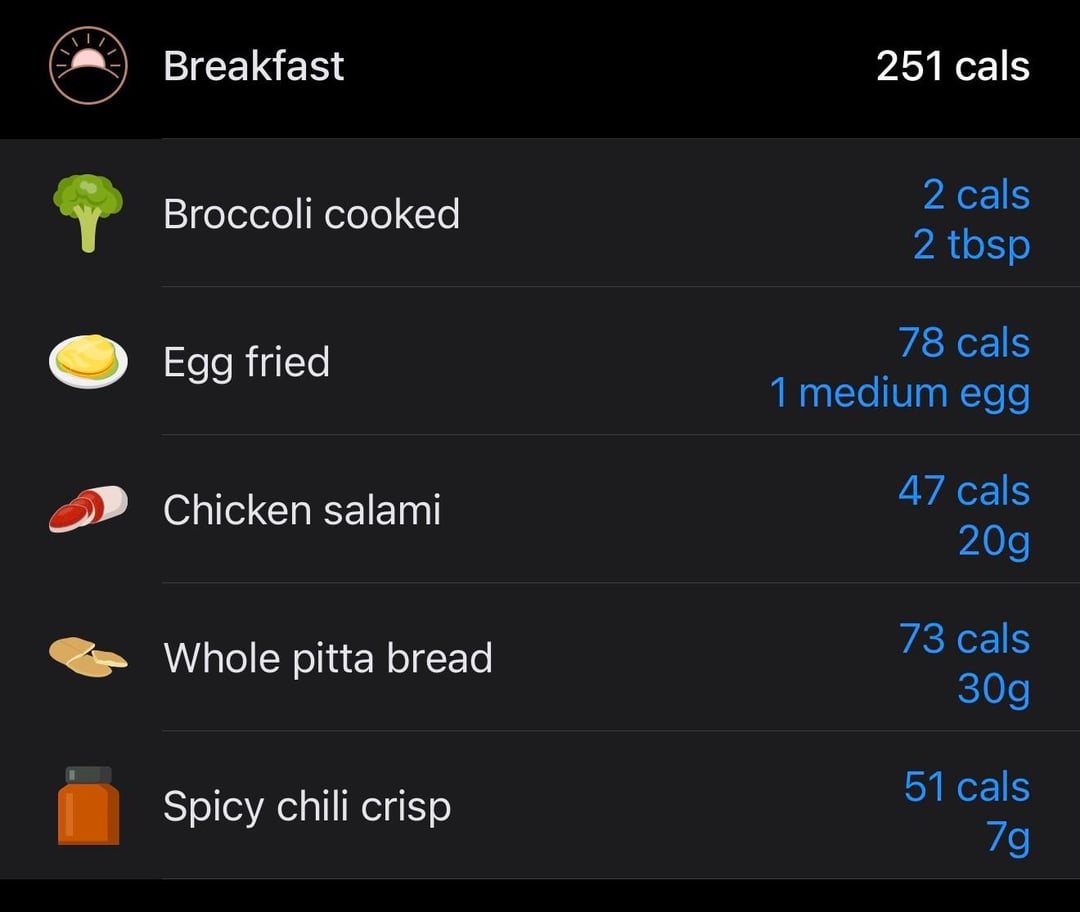The image size is (1080, 912).
Task: Tap the 78 cals egg value
Action: point(963,342)
